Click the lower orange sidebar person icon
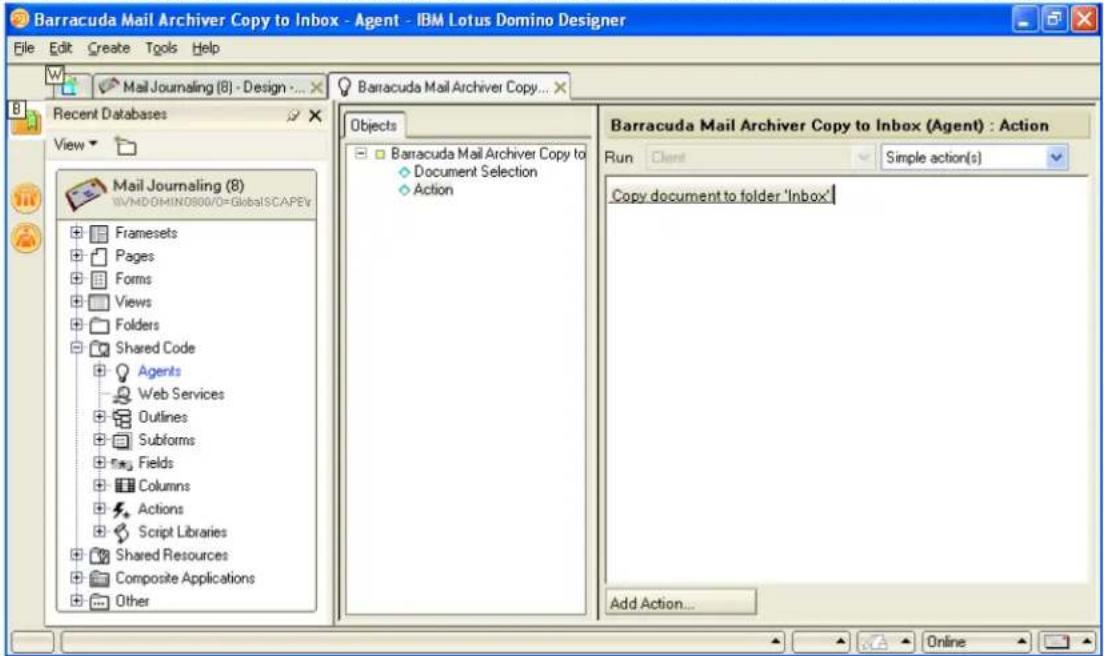The image size is (1104, 656). click(26, 239)
